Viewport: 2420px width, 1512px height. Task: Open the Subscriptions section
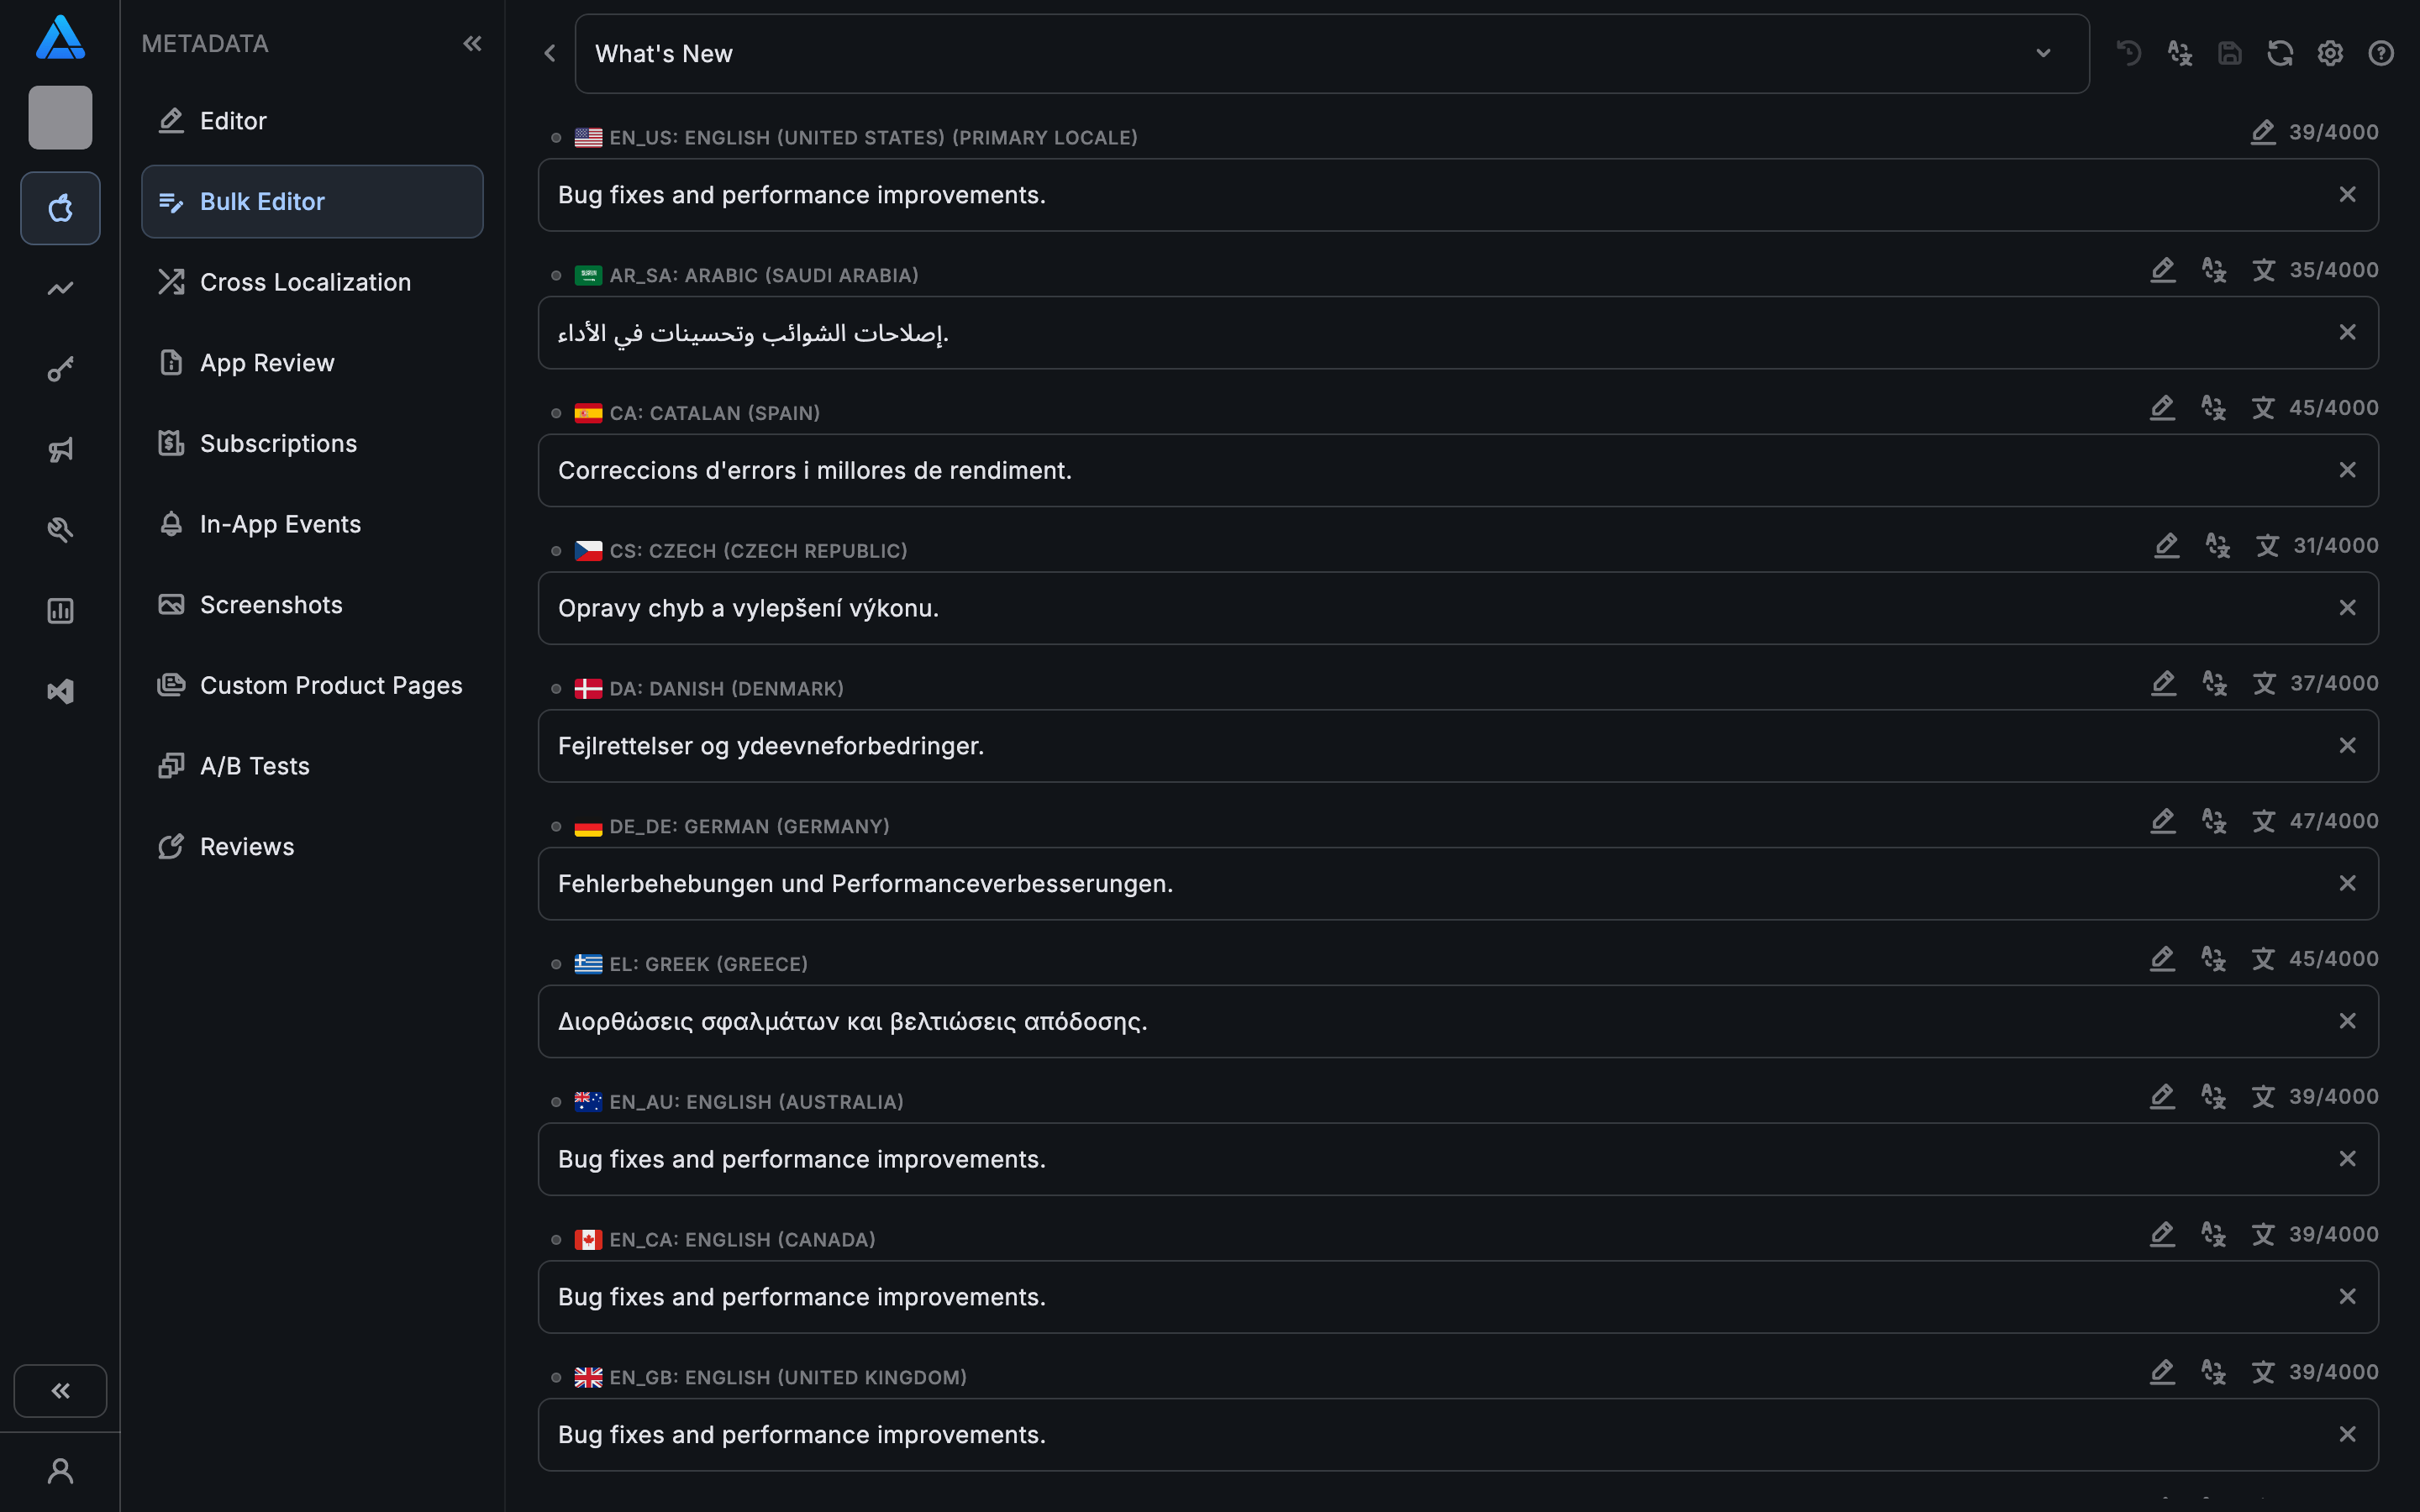click(278, 443)
